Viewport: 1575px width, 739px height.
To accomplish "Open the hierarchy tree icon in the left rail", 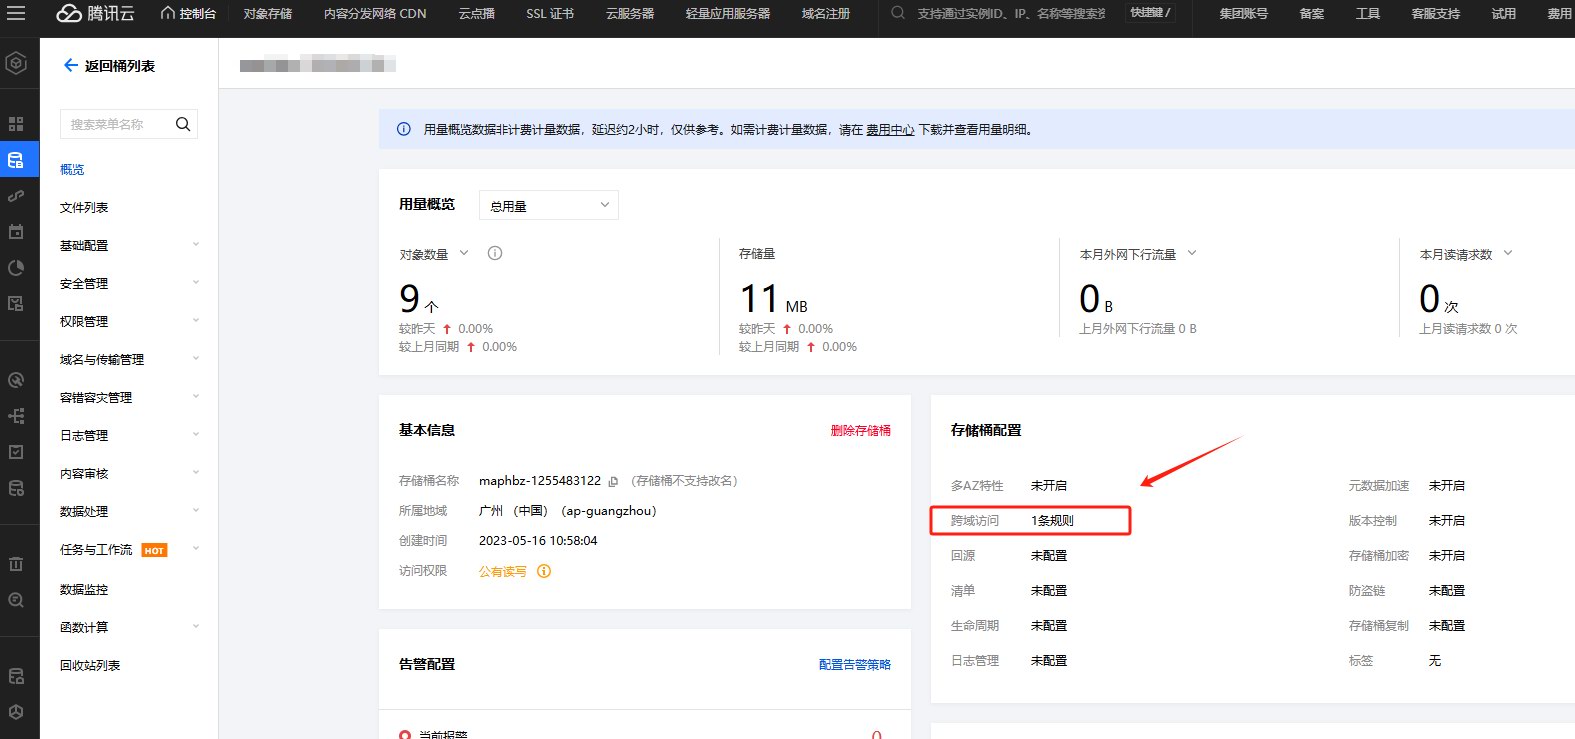I will pos(16,416).
